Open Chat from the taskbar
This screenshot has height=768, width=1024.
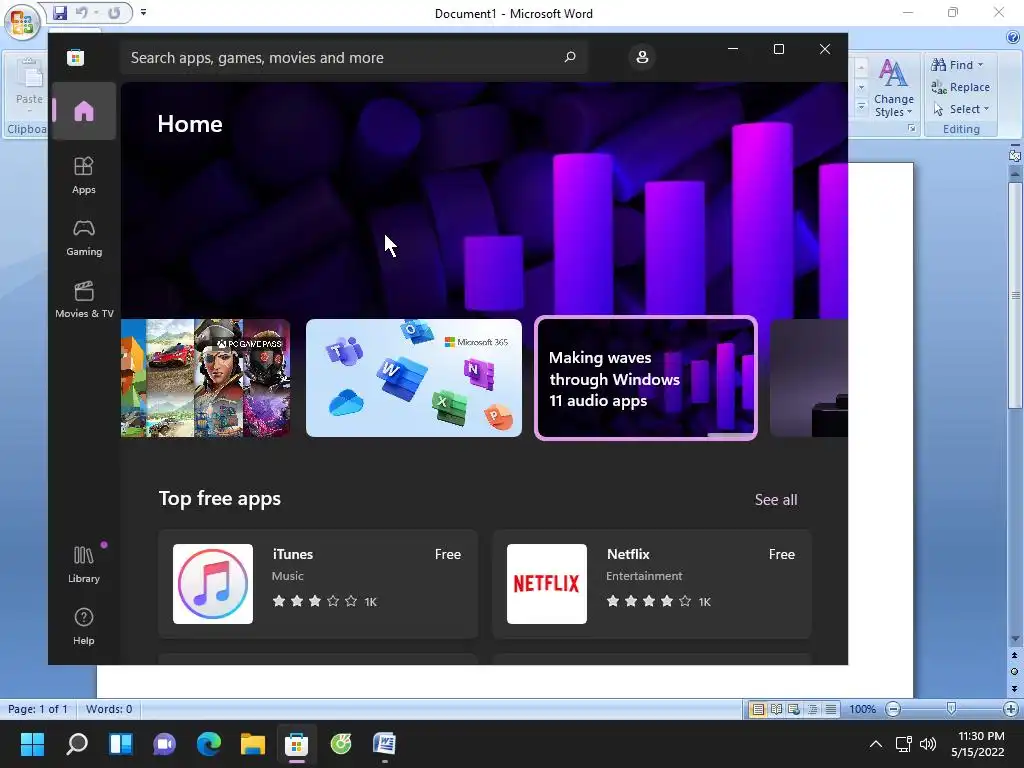(165, 744)
